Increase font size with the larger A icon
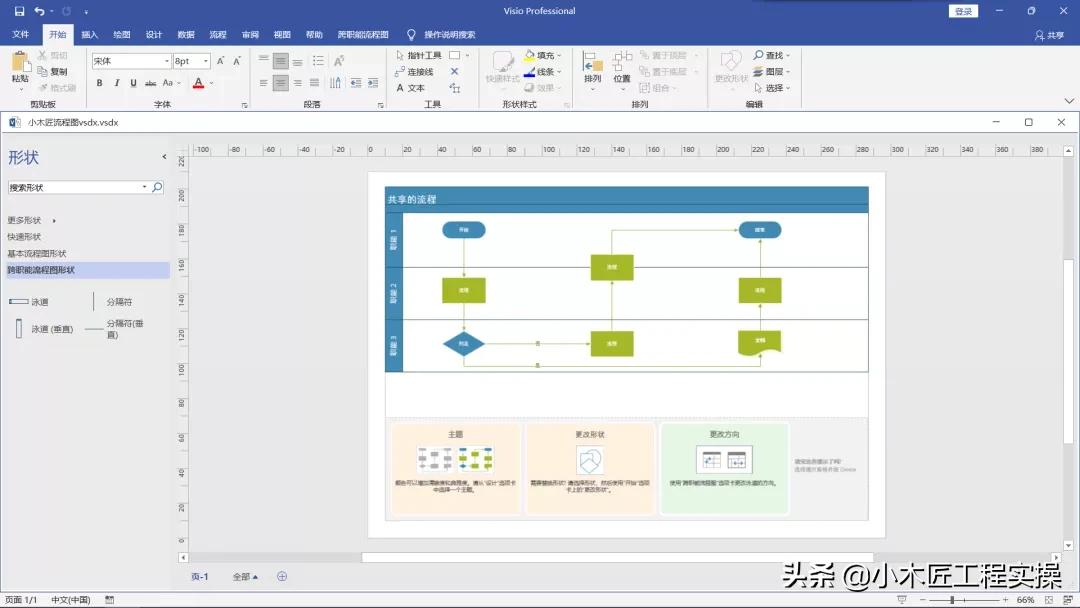 (x=220, y=61)
